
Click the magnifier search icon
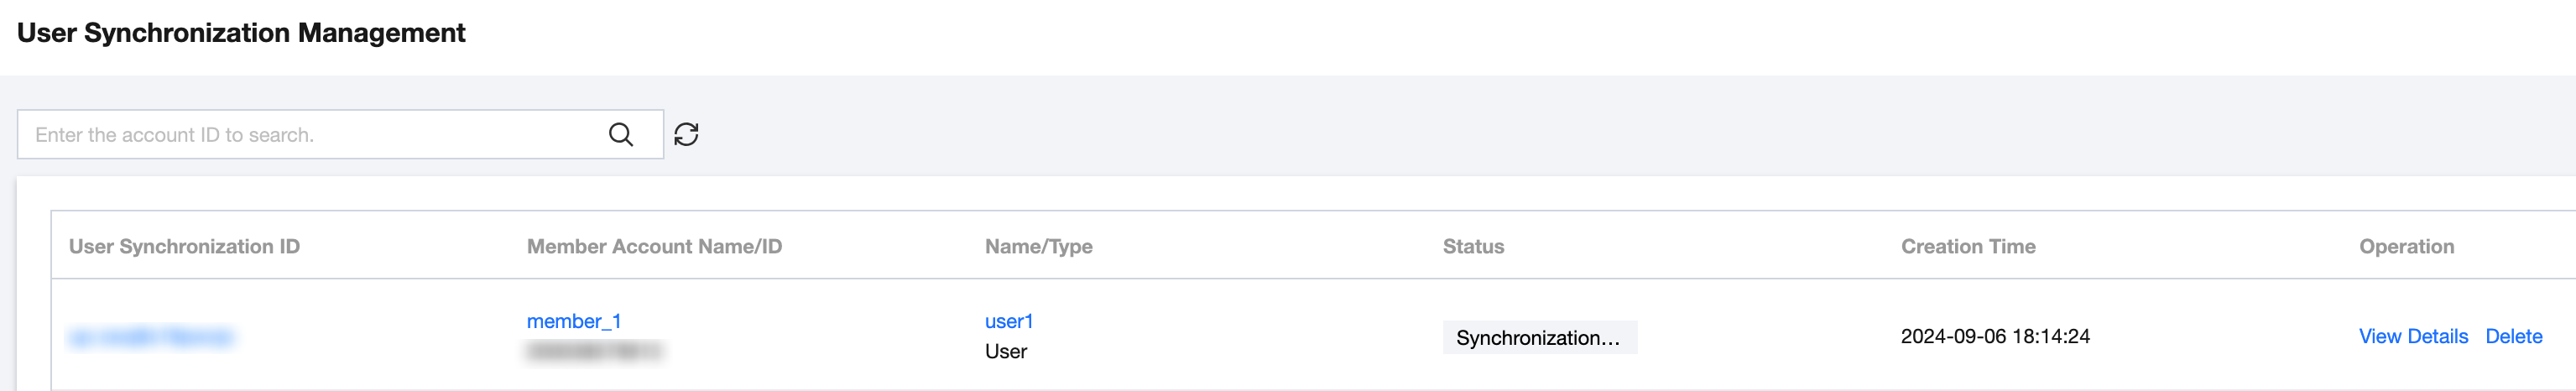pos(620,135)
